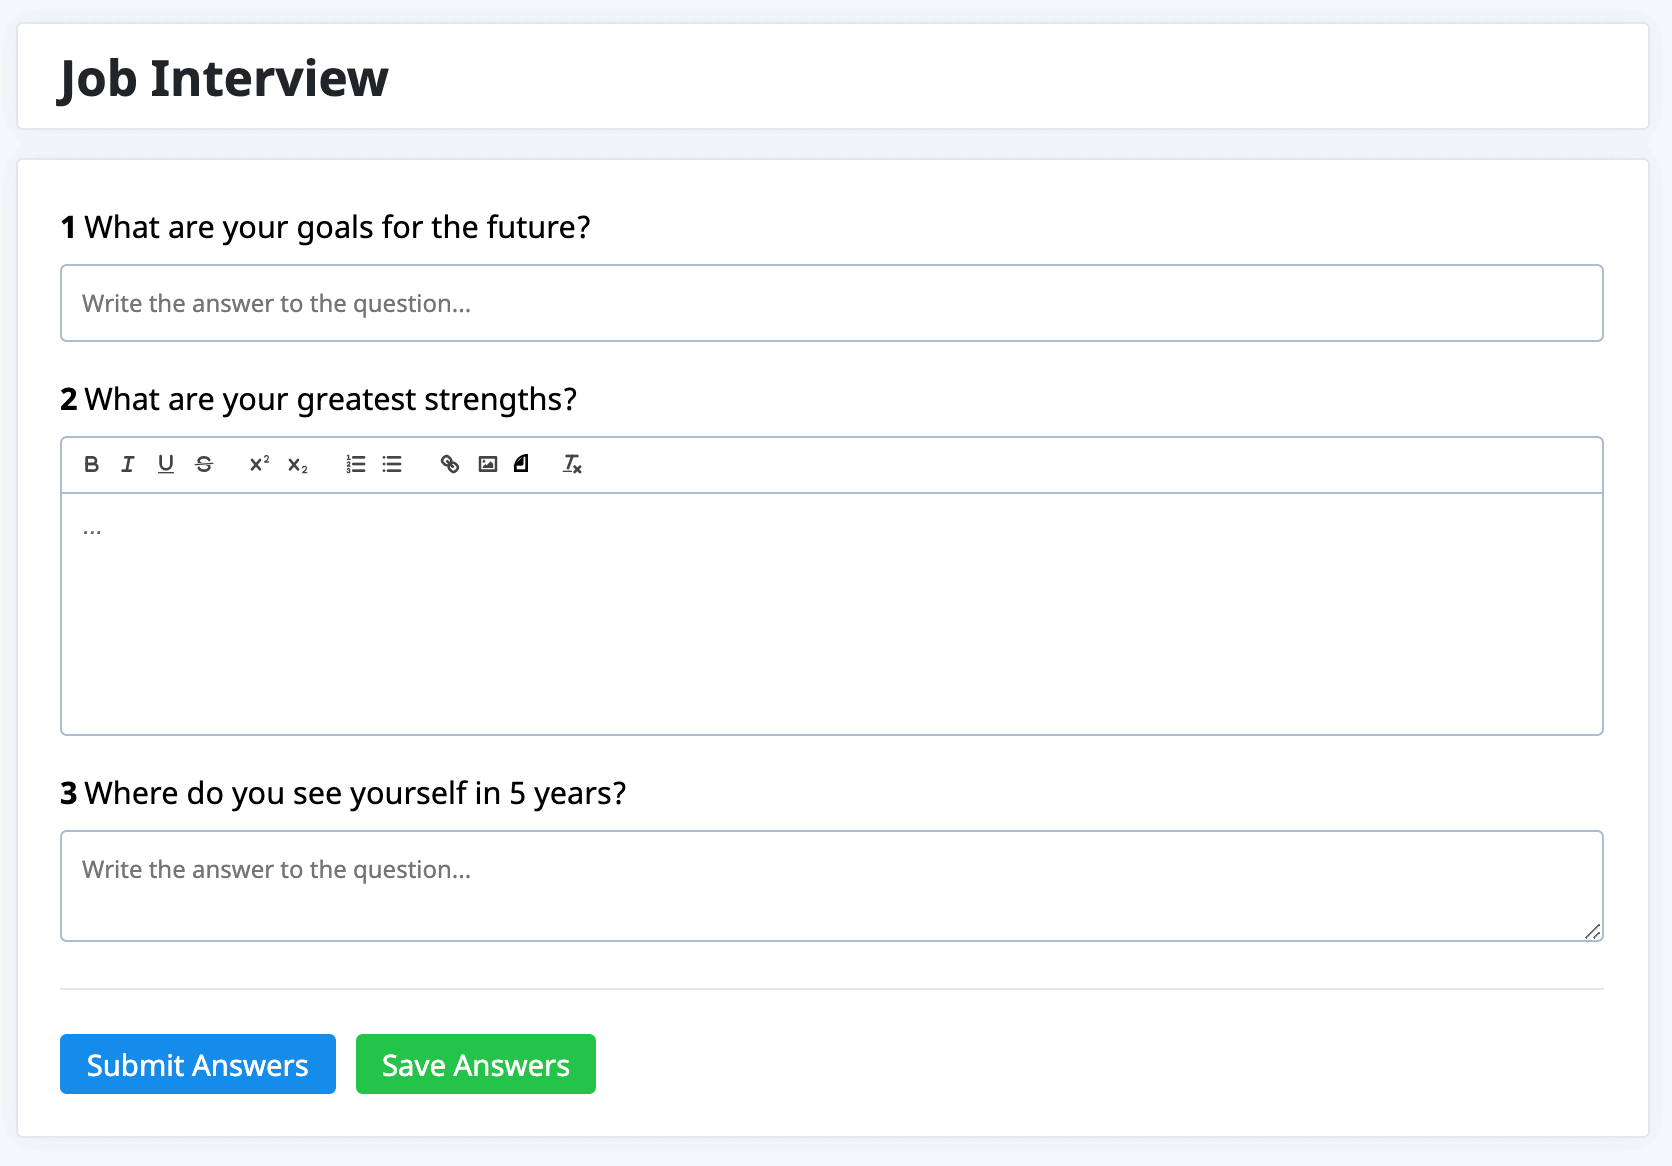Apply italic formatting to the strengths answer
Image resolution: width=1672 pixels, height=1166 pixels.
[128, 464]
